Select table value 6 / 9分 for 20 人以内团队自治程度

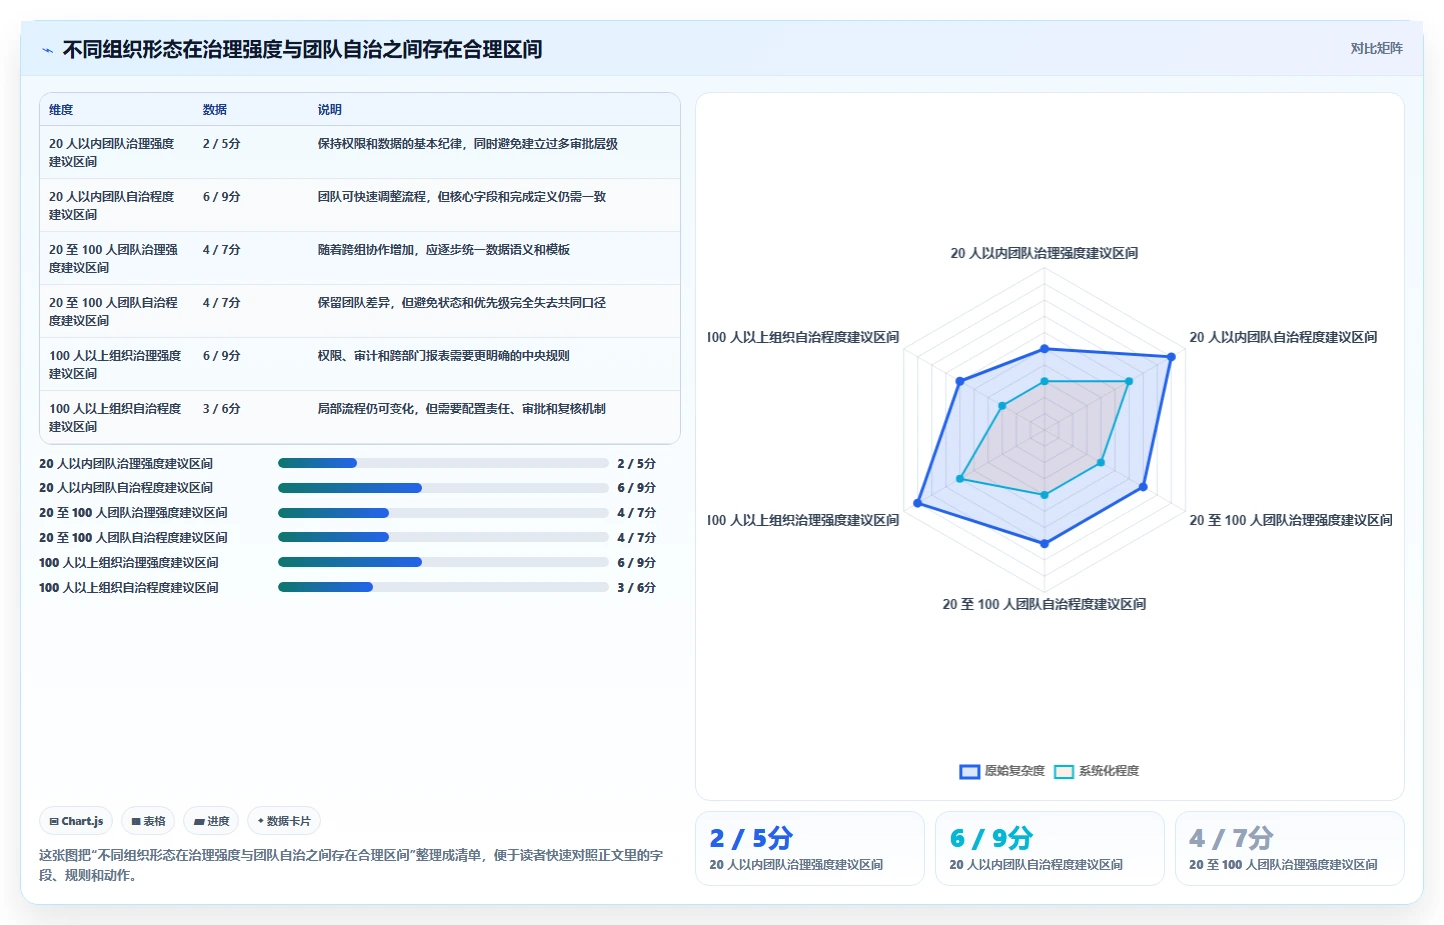[222, 197]
